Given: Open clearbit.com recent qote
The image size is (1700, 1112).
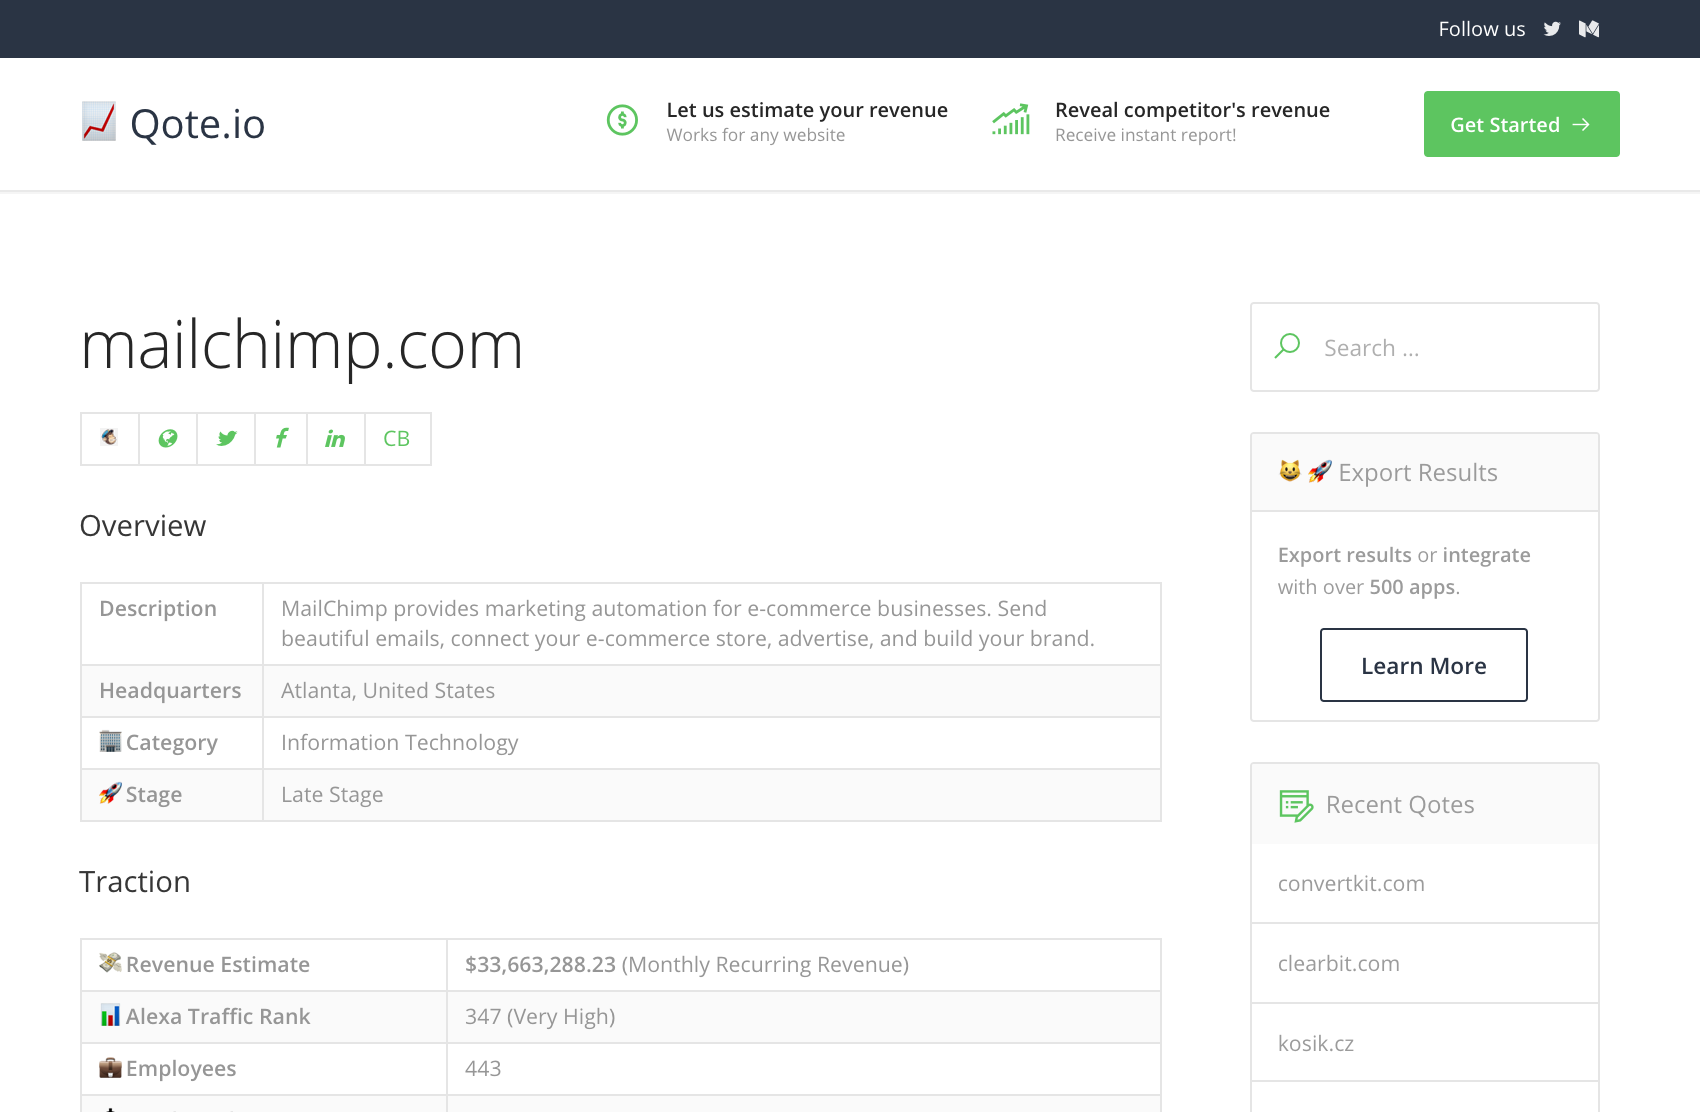Looking at the screenshot, I should [1339, 964].
